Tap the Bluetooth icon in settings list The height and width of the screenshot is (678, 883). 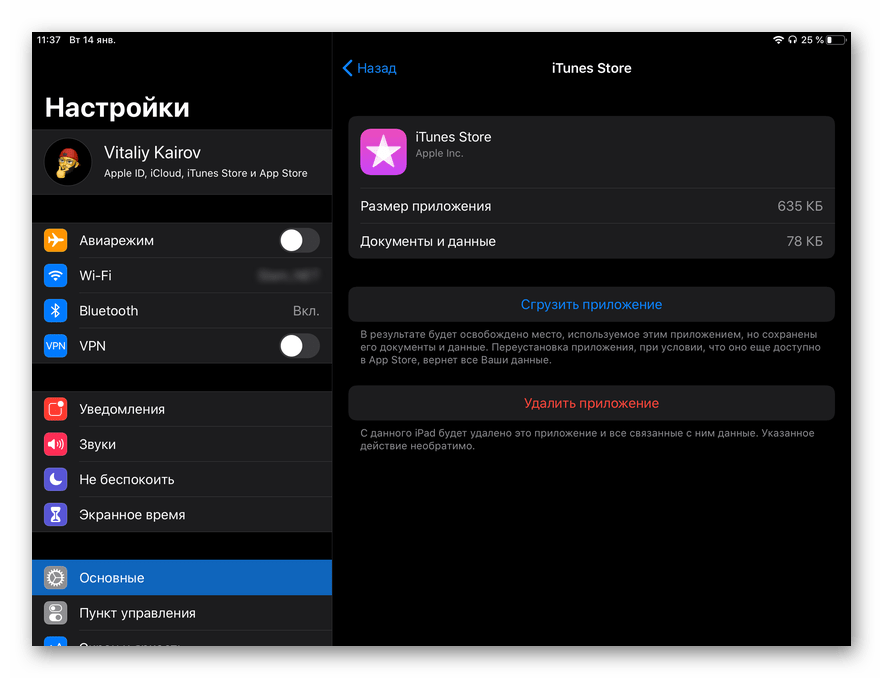tap(55, 311)
